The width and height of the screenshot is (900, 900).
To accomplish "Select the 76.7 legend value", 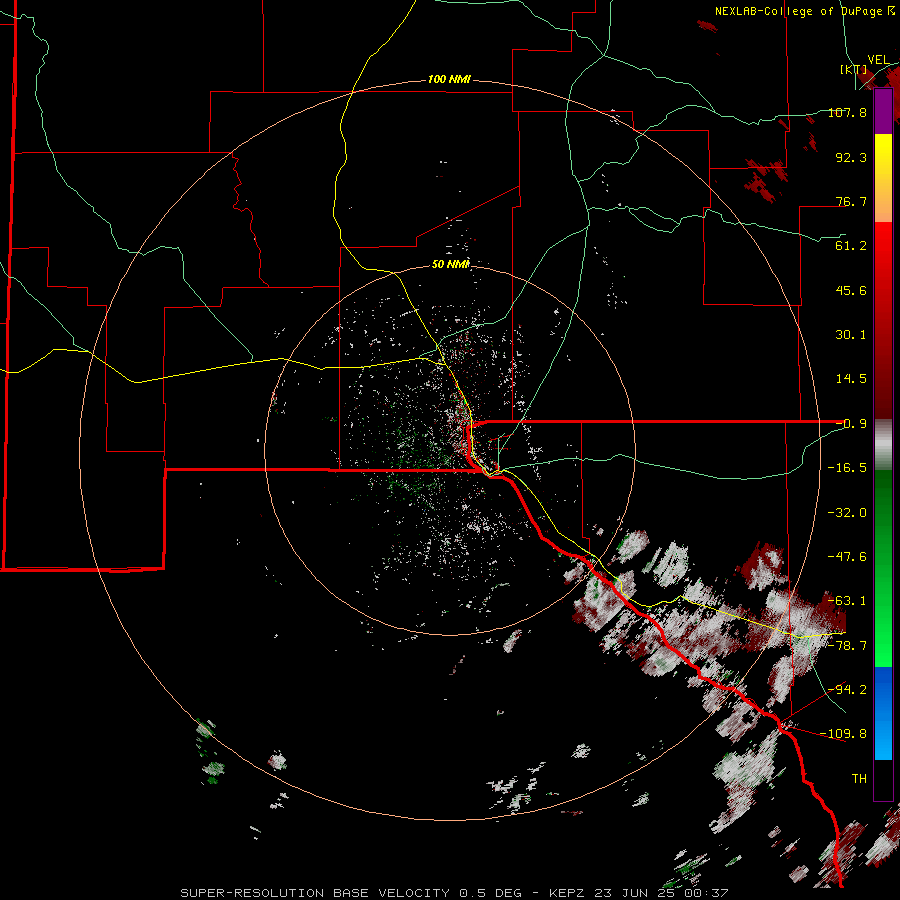I will [851, 201].
